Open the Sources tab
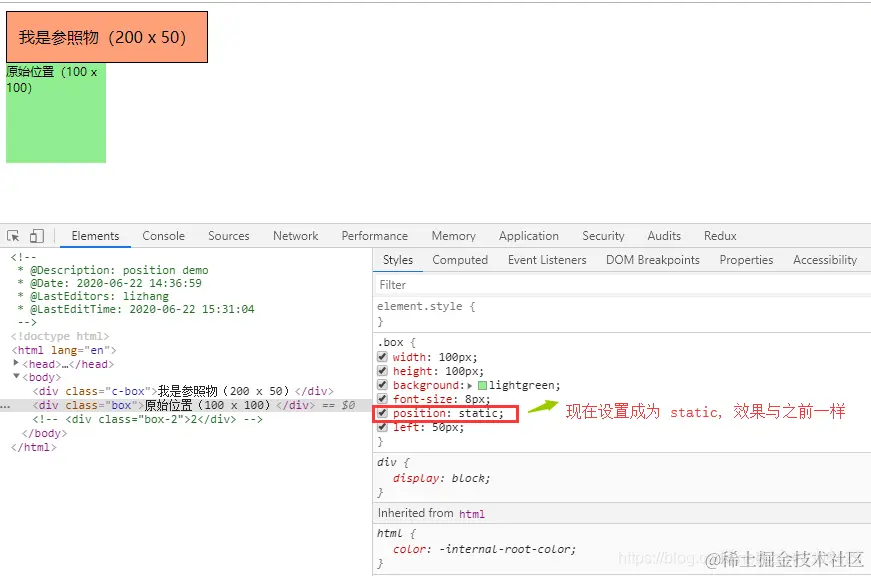Image resolution: width=871 pixels, height=576 pixels. (x=229, y=236)
